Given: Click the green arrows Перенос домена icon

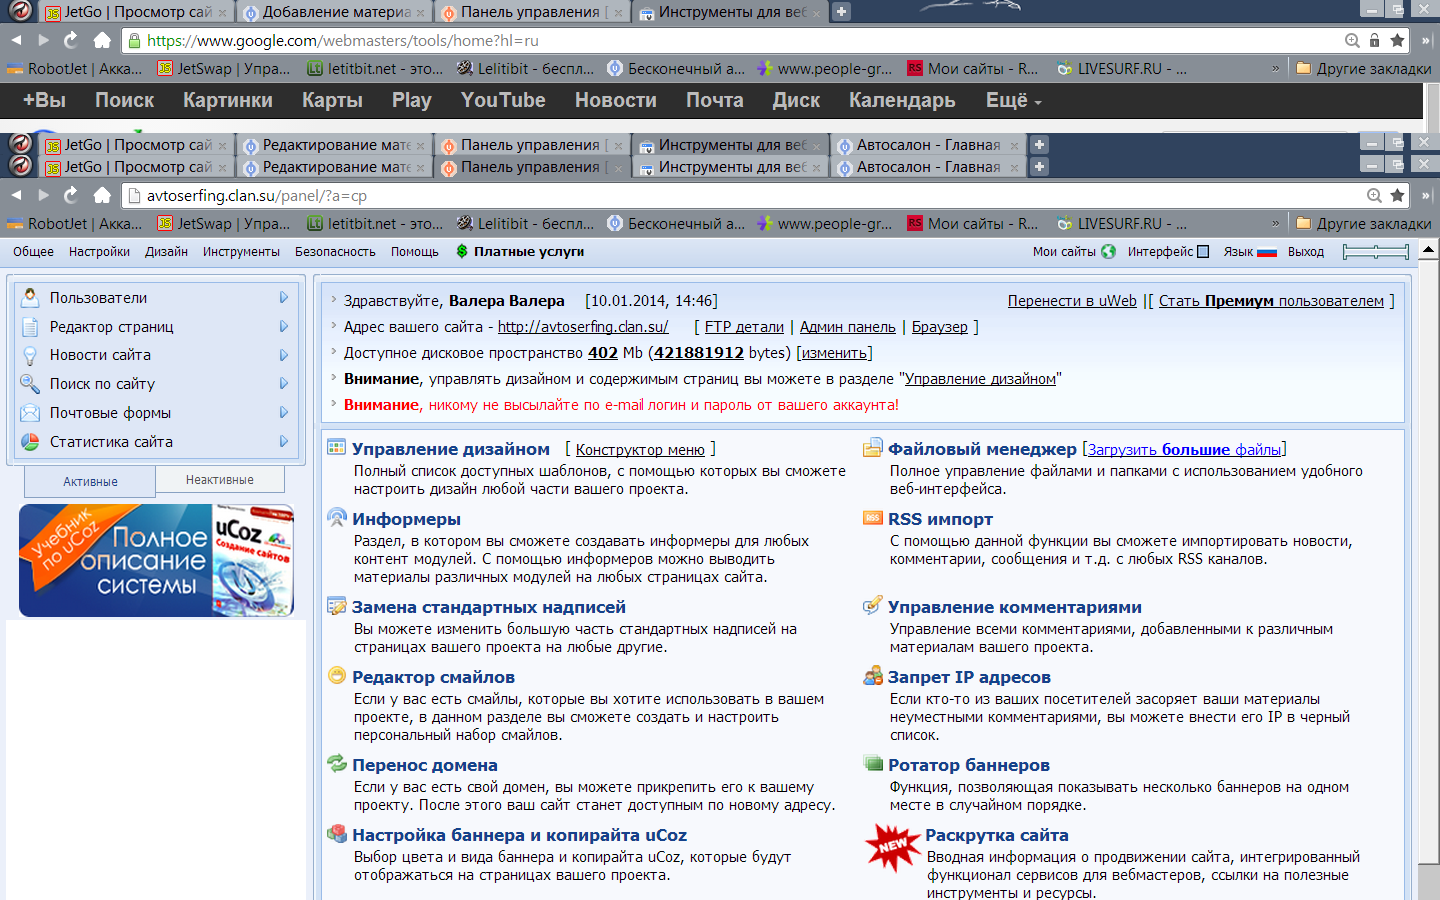Looking at the screenshot, I should (337, 763).
